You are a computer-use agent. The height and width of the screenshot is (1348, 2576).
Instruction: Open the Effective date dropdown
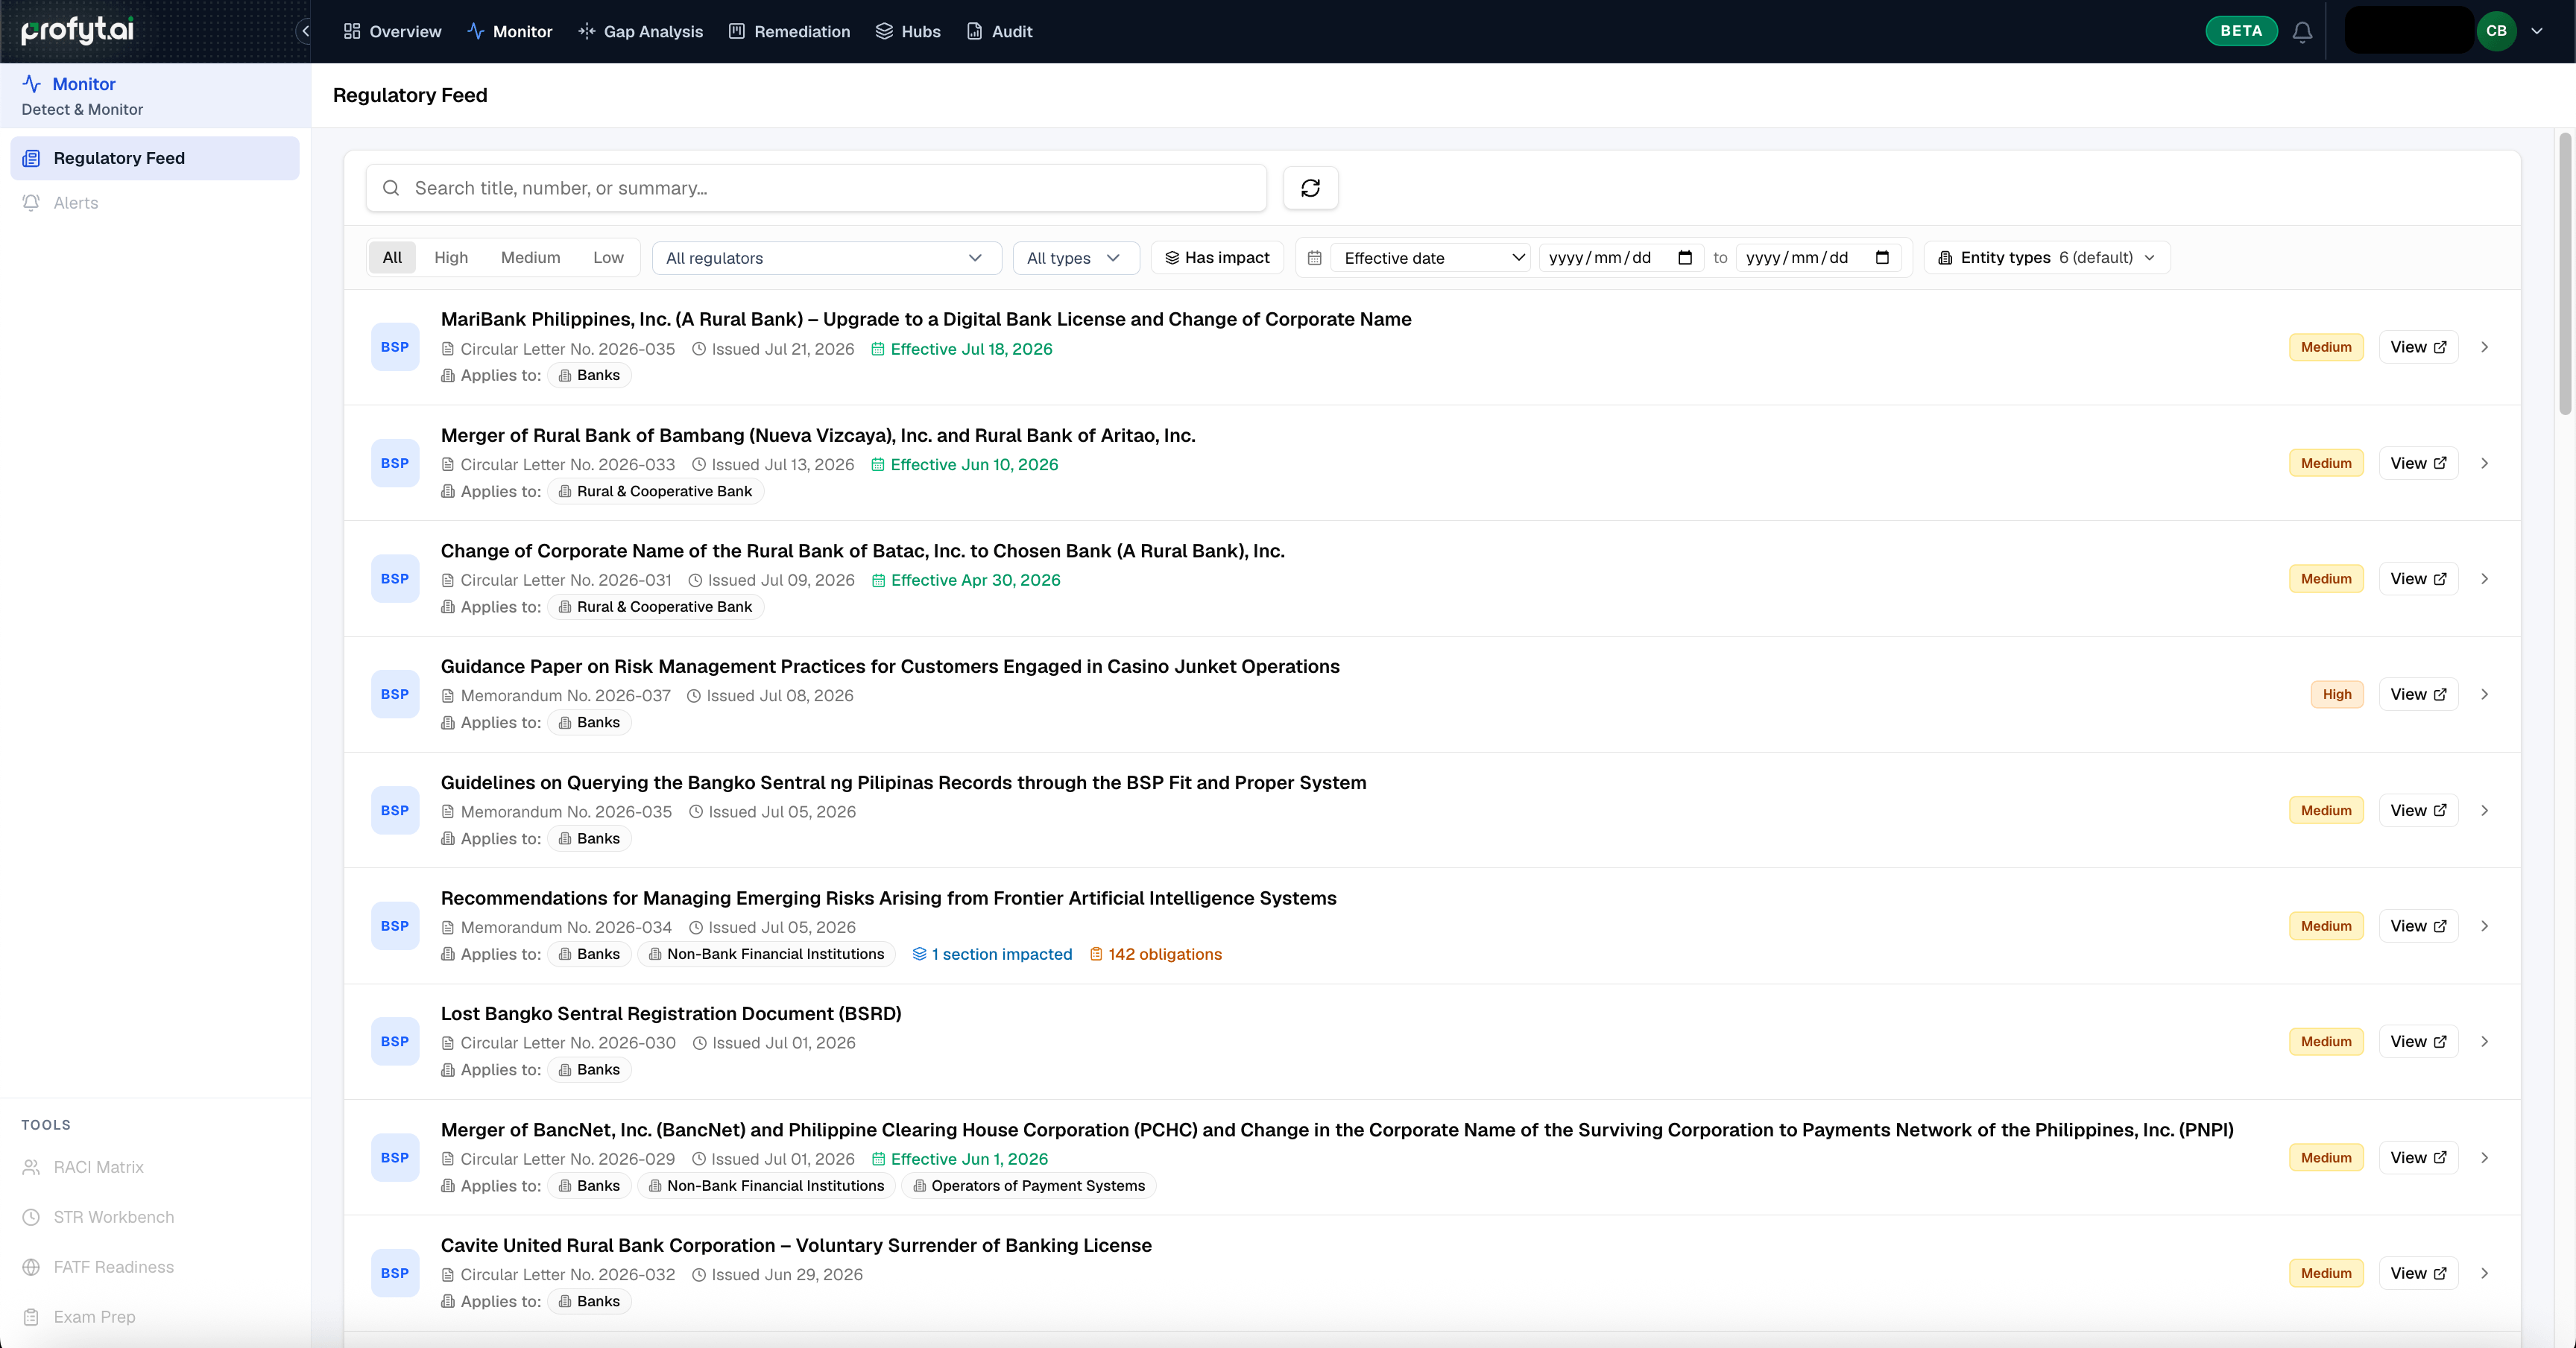pyautogui.click(x=1430, y=258)
